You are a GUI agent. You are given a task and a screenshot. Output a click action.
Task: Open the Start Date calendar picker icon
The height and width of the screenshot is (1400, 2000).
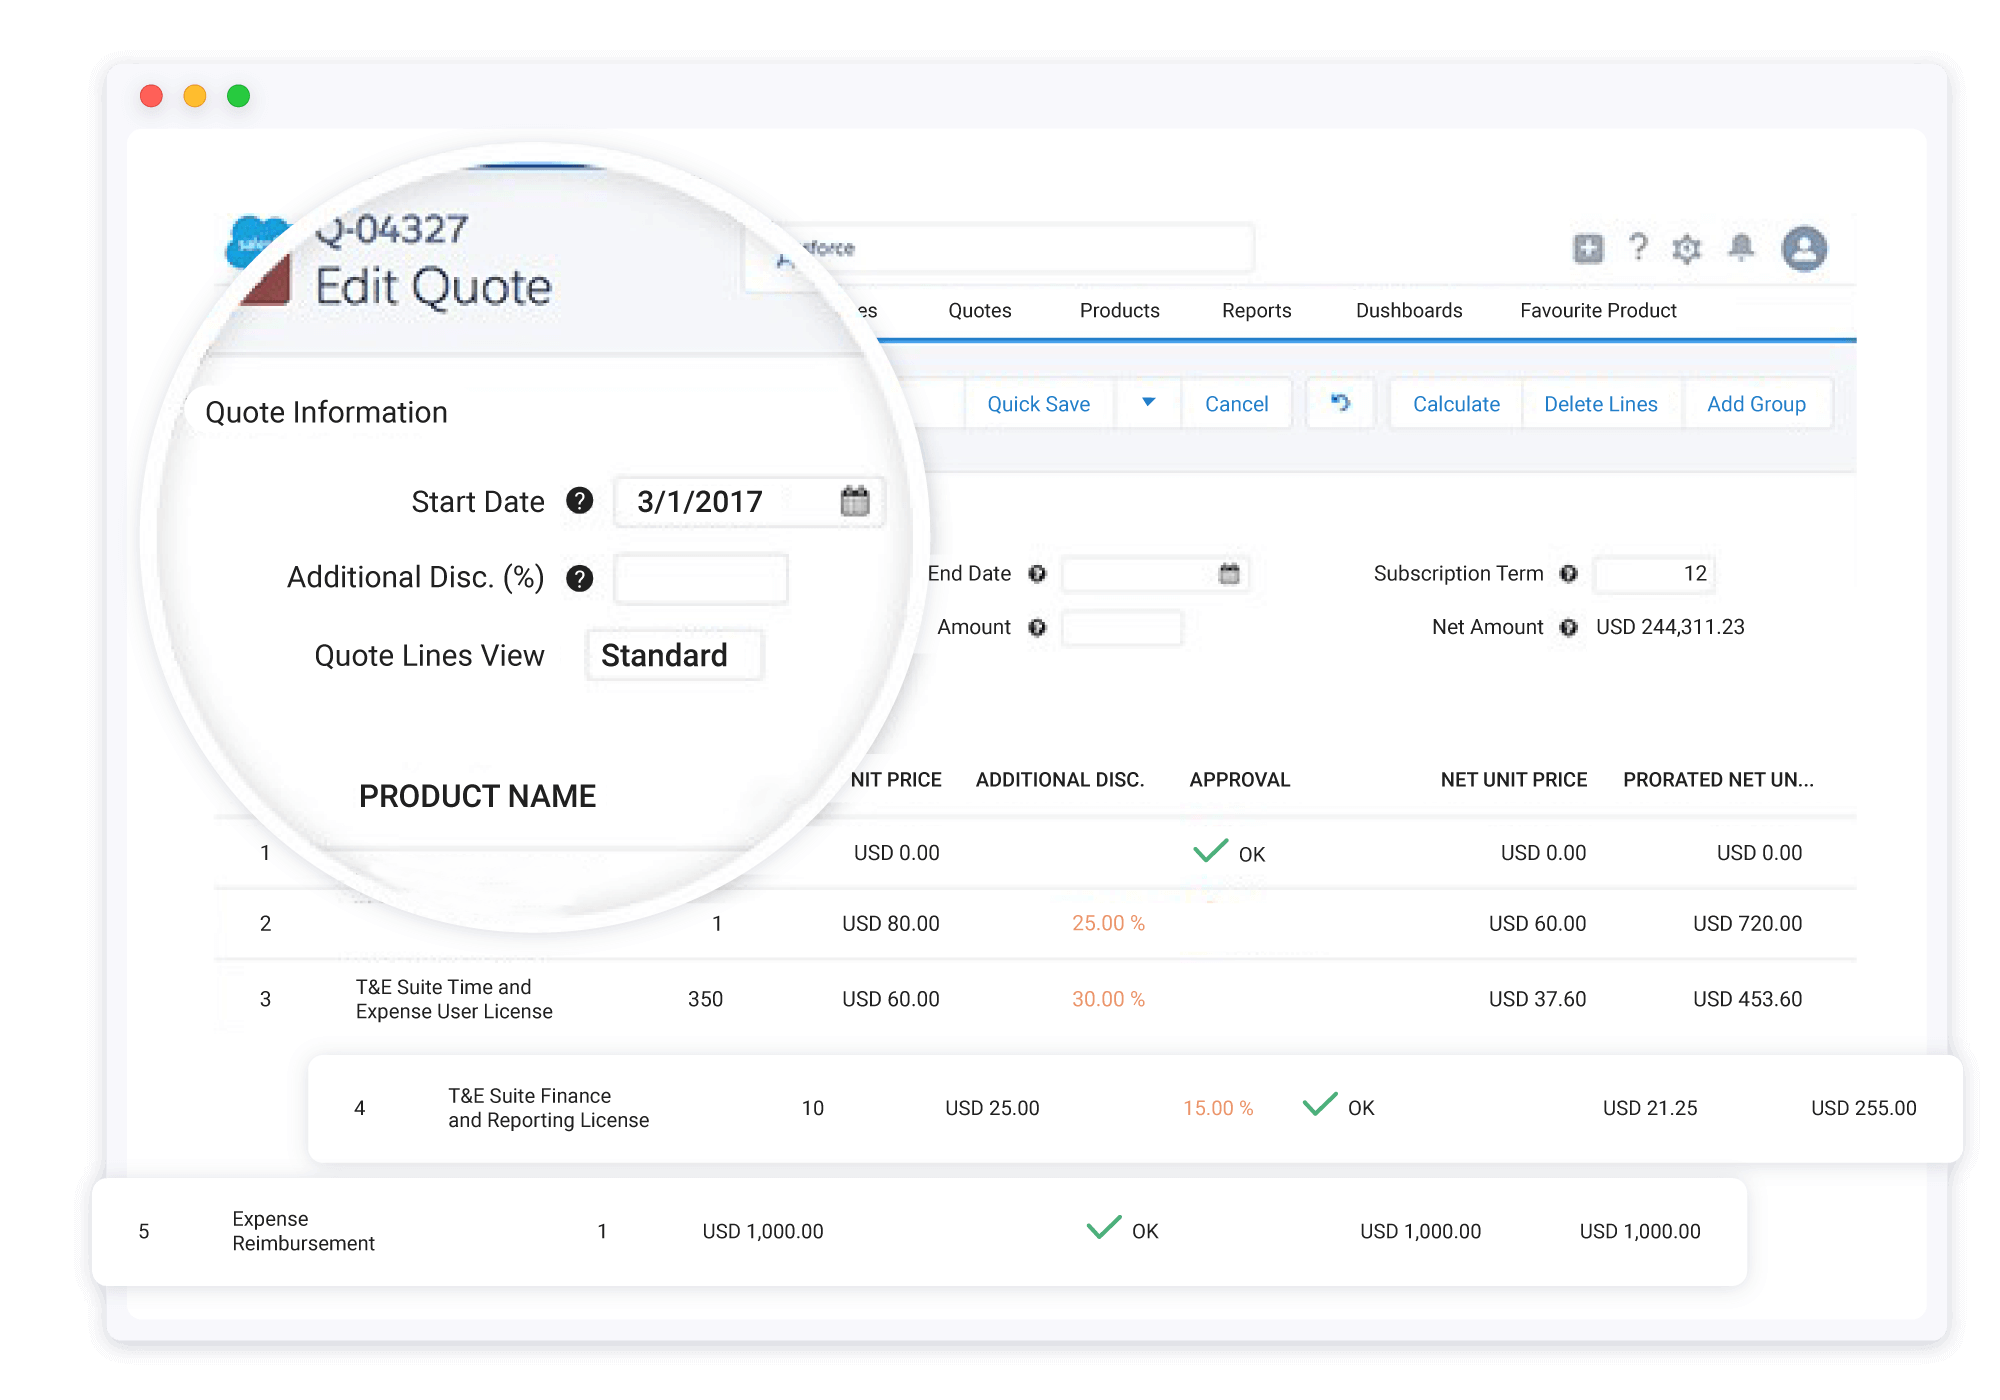coord(855,502)
